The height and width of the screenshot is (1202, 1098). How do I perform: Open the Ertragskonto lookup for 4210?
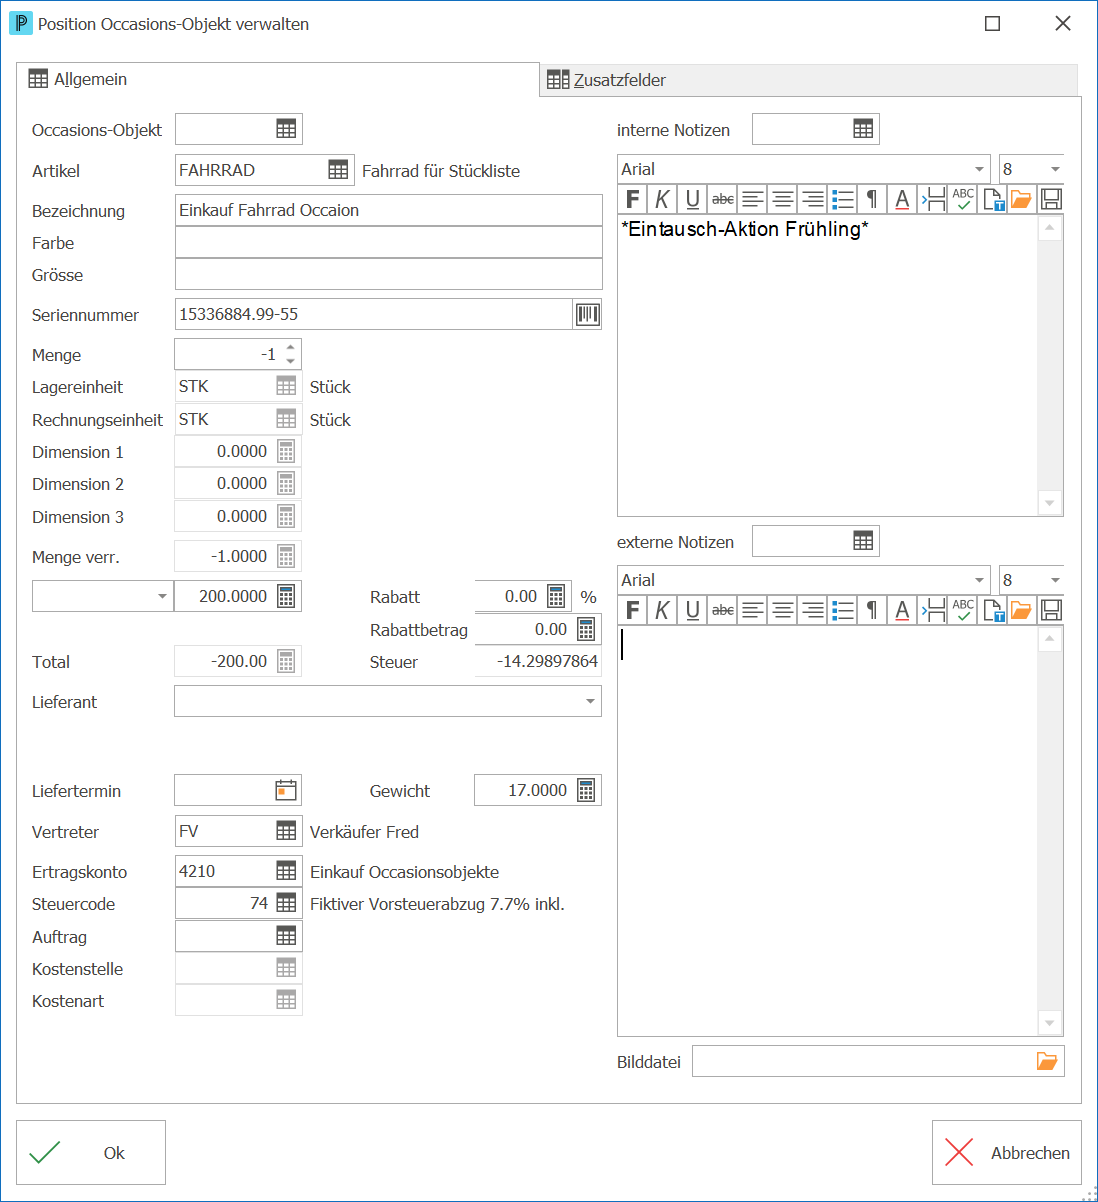click(x=286, y=871)
